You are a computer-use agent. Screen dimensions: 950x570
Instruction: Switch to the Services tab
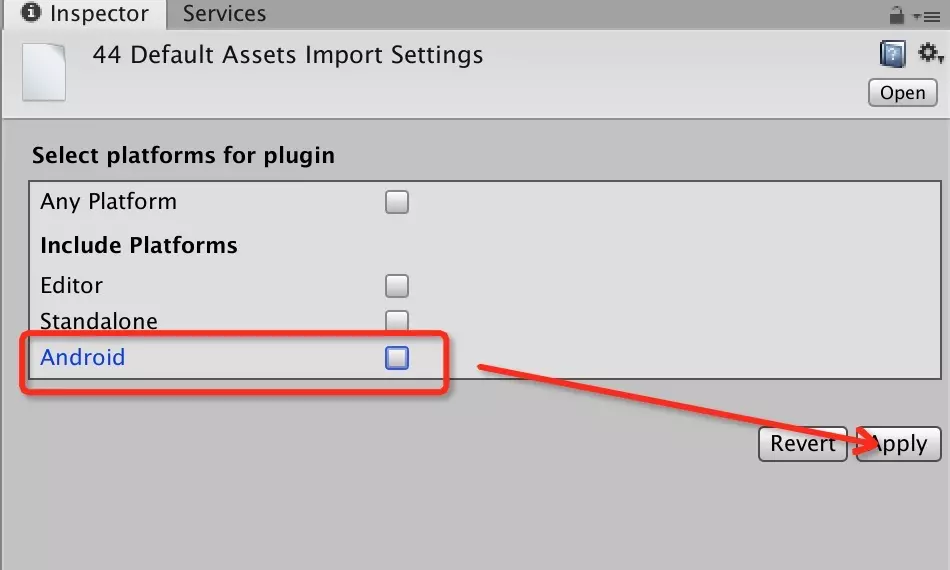[x=224, y=14]
